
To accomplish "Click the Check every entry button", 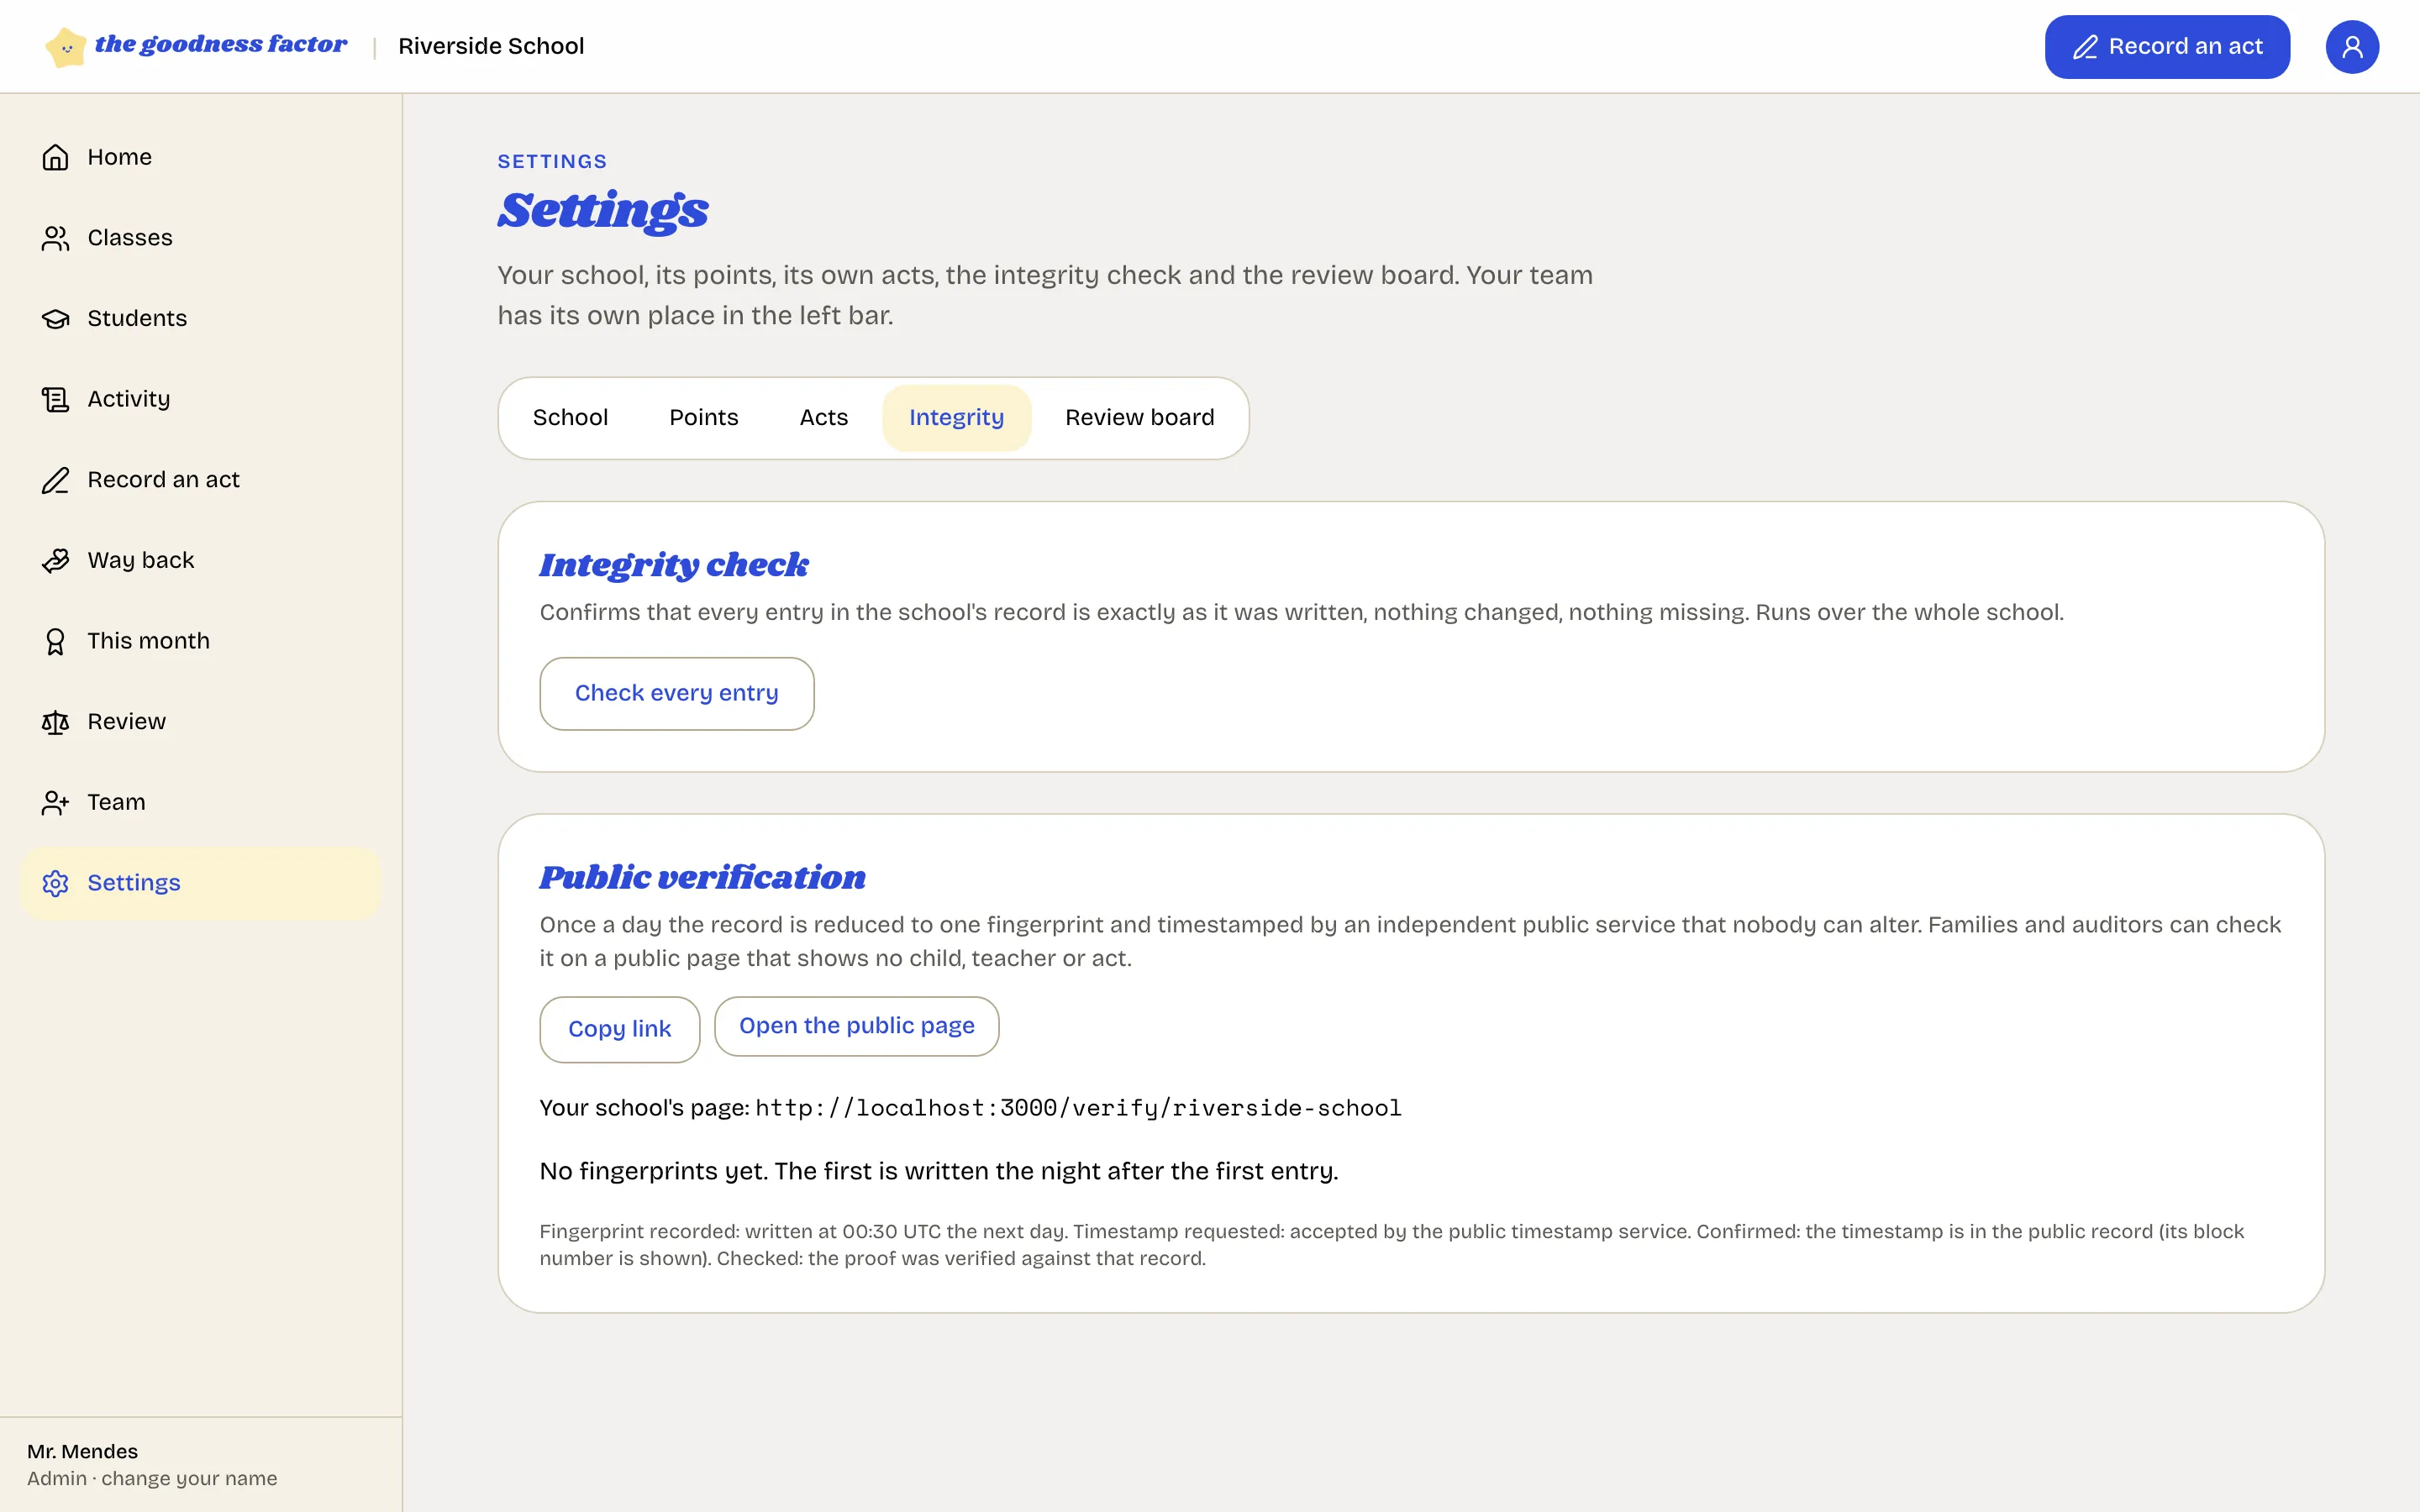I will pos(677,693).
